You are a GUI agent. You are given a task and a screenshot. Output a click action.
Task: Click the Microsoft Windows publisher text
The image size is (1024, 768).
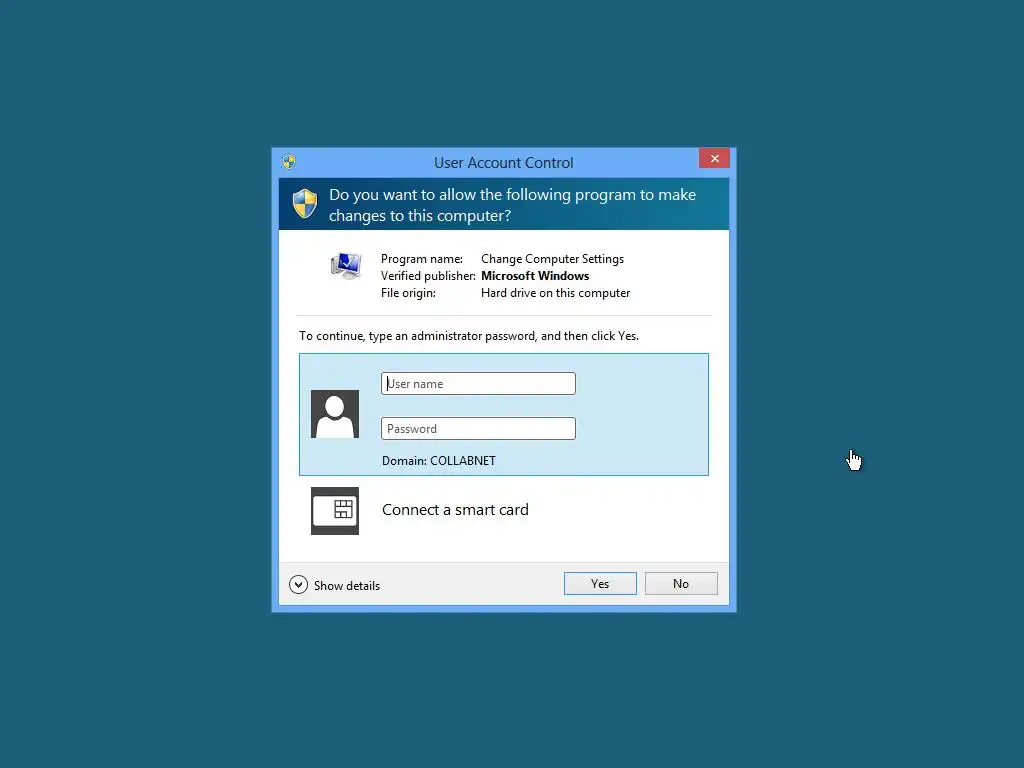(535, 276)
